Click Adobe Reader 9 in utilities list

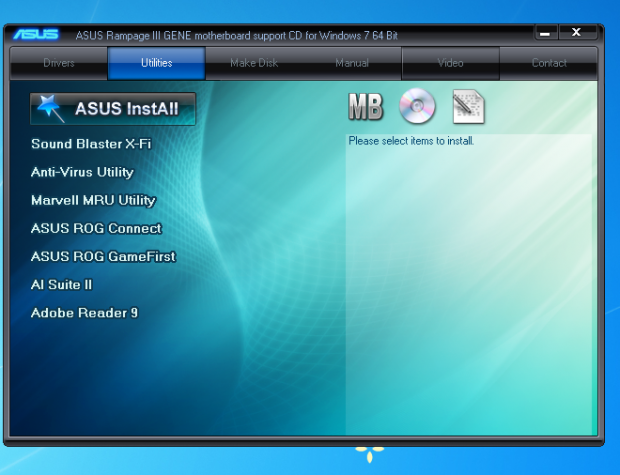(84, 313)
